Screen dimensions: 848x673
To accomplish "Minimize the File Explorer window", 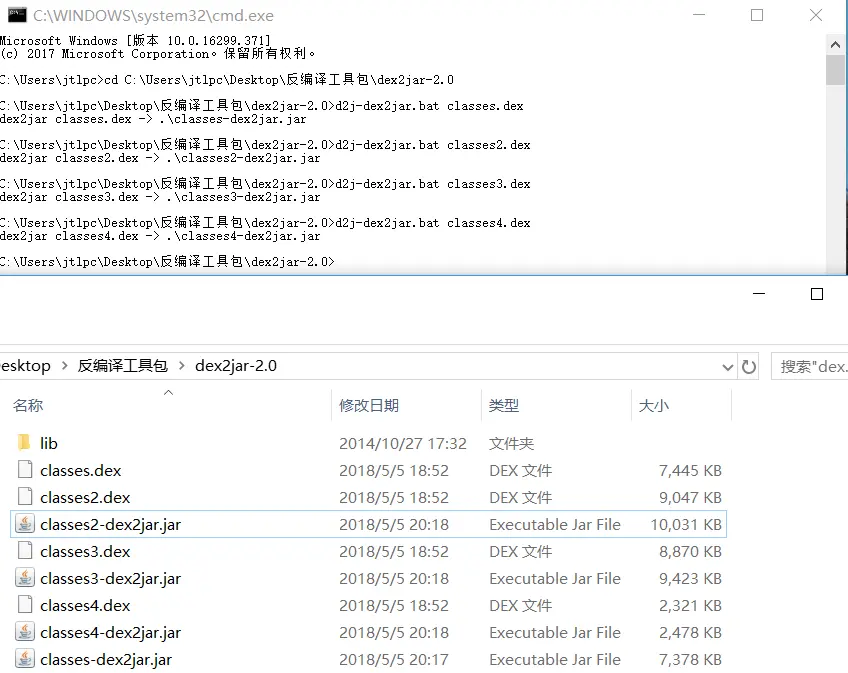I will click(759, 294).
